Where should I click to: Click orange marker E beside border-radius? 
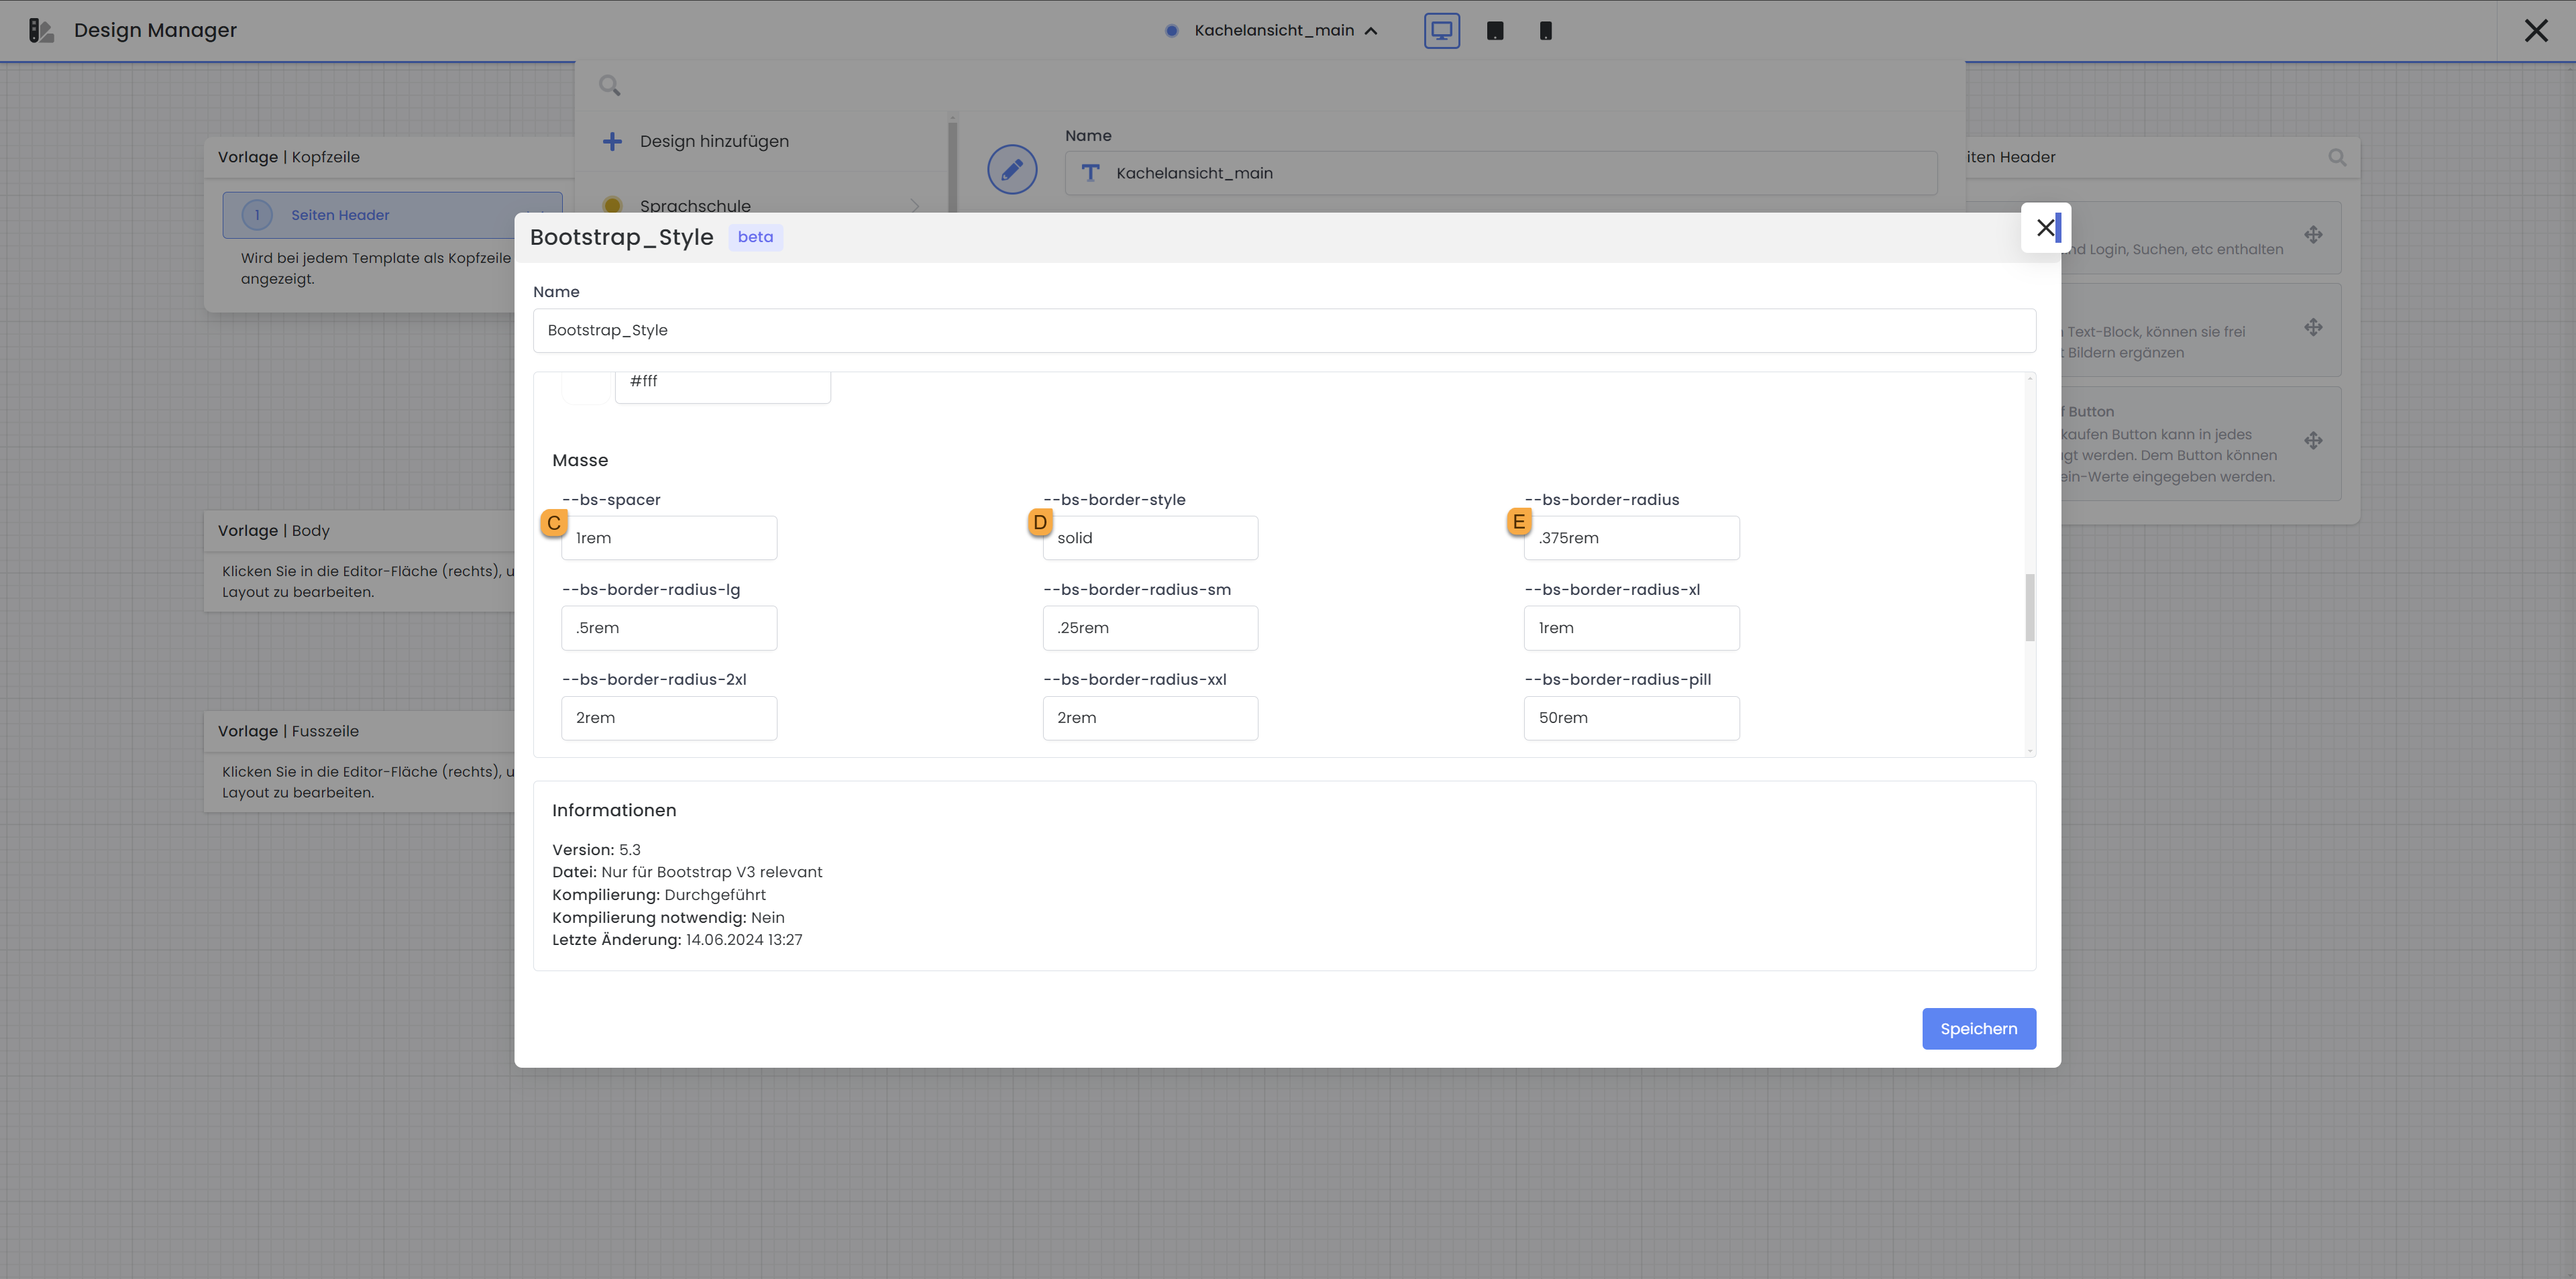point(1519,522)
